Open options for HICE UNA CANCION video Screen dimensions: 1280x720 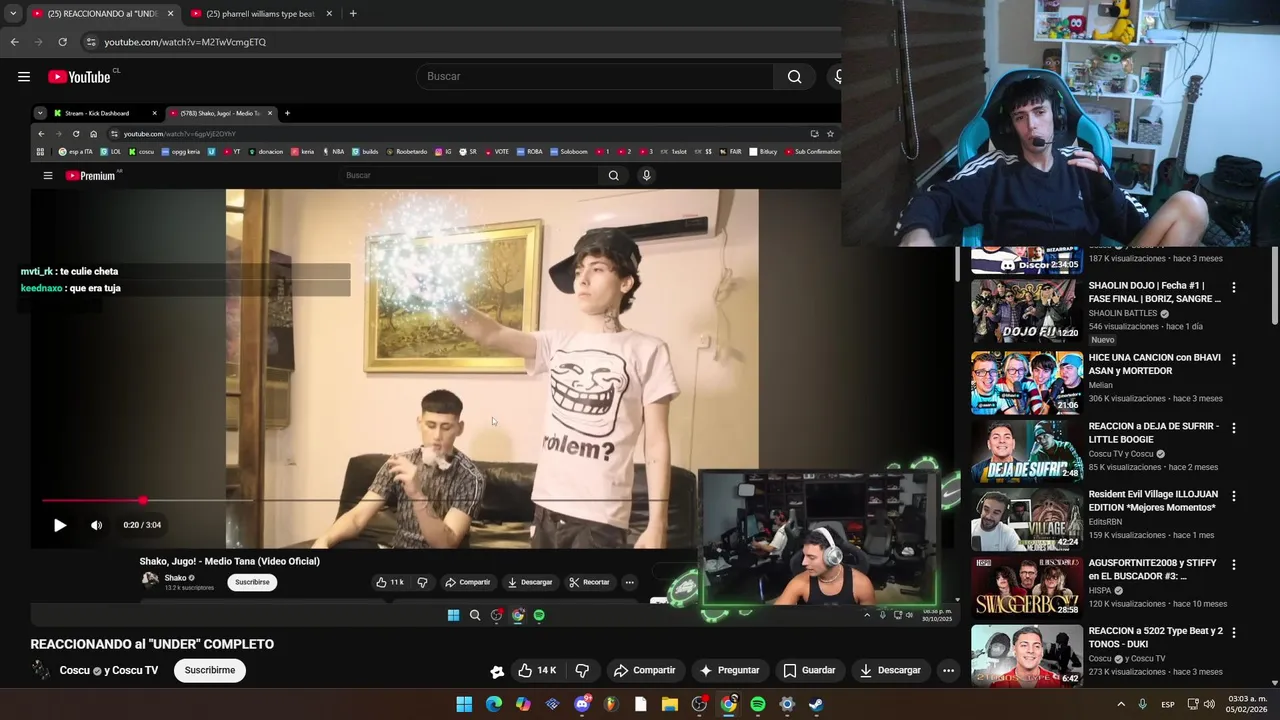click(1233, 359)
